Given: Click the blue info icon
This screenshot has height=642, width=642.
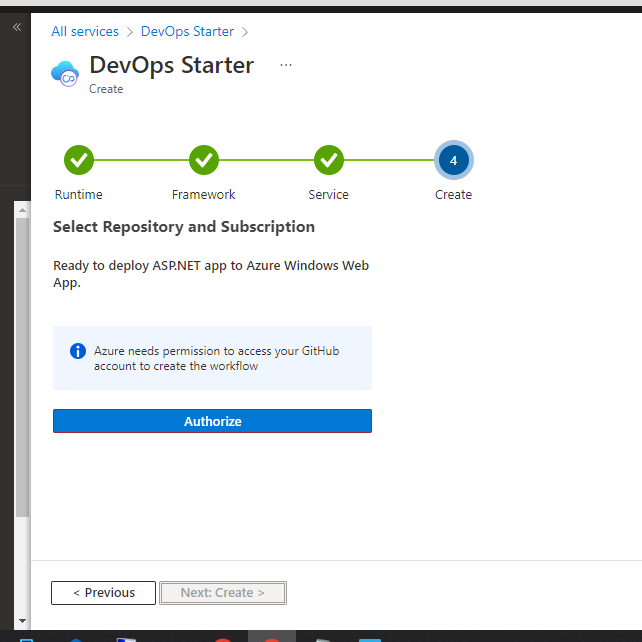Looking at the screenshot, I should (x=77, y=351).
